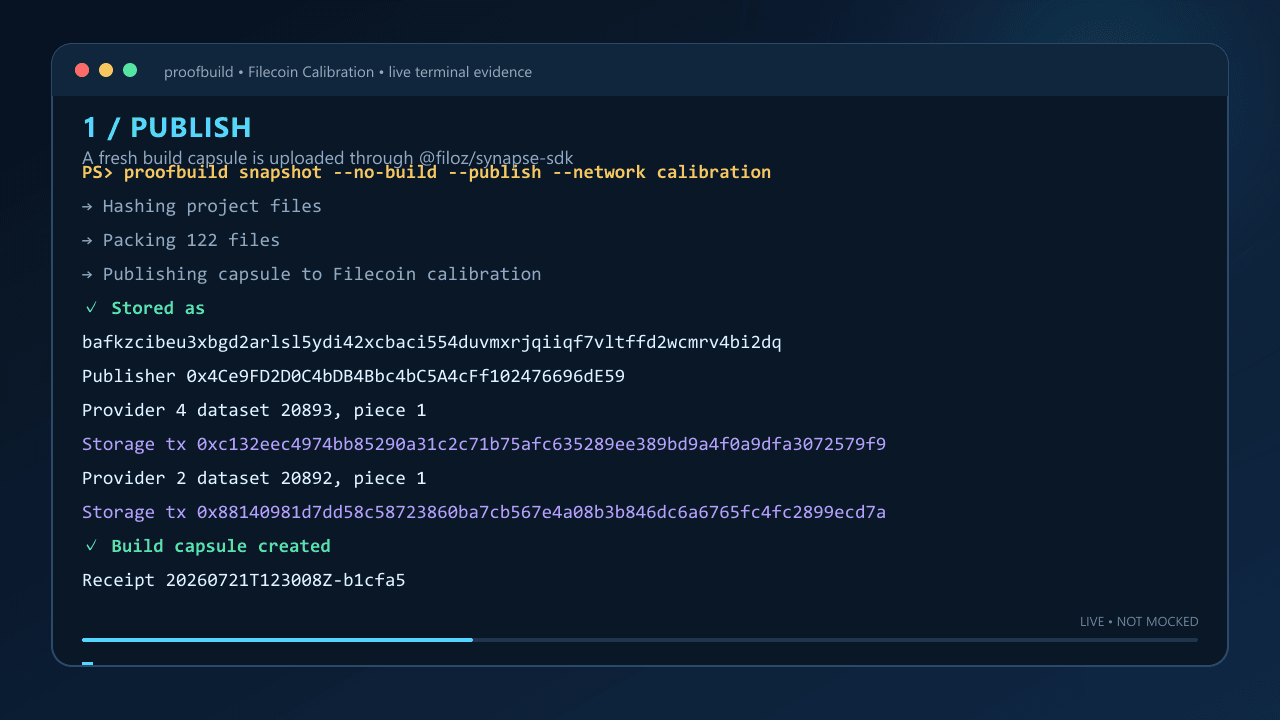
Task: Click the 'proofbuild snapshot --no-build' command line
Action: [426, 172]
